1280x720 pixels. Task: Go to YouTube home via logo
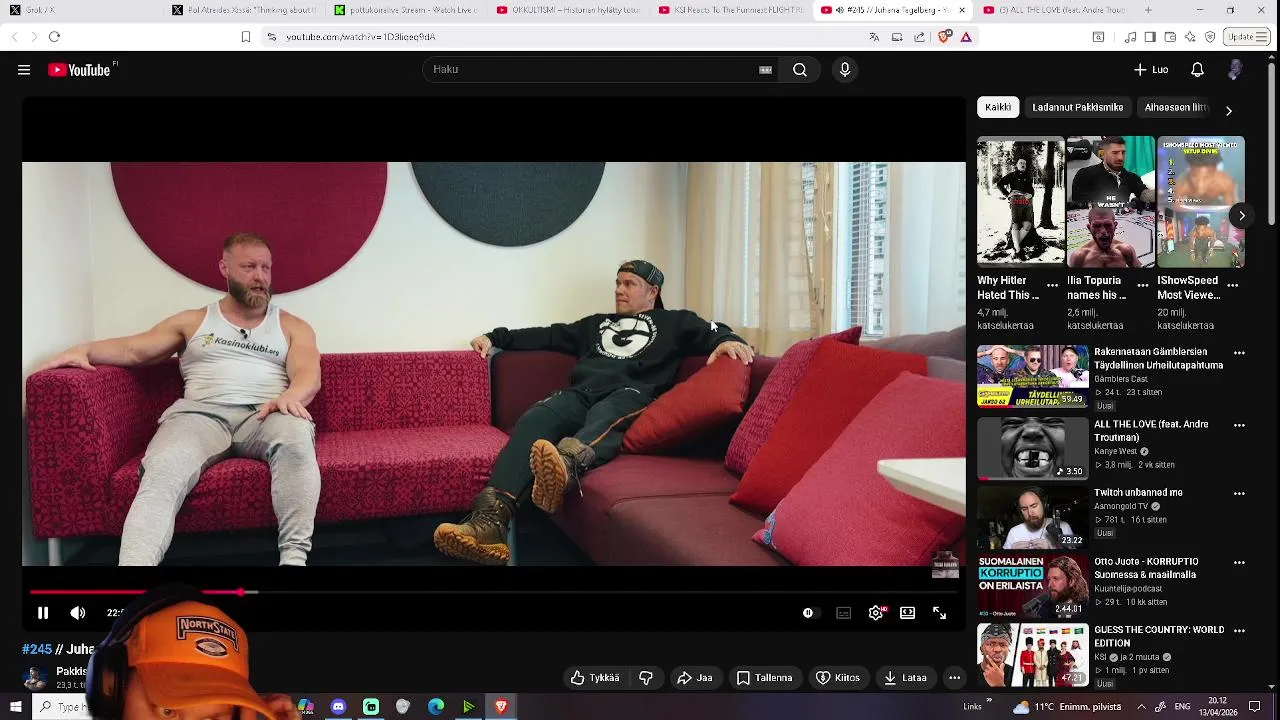(x=80, y=70)
